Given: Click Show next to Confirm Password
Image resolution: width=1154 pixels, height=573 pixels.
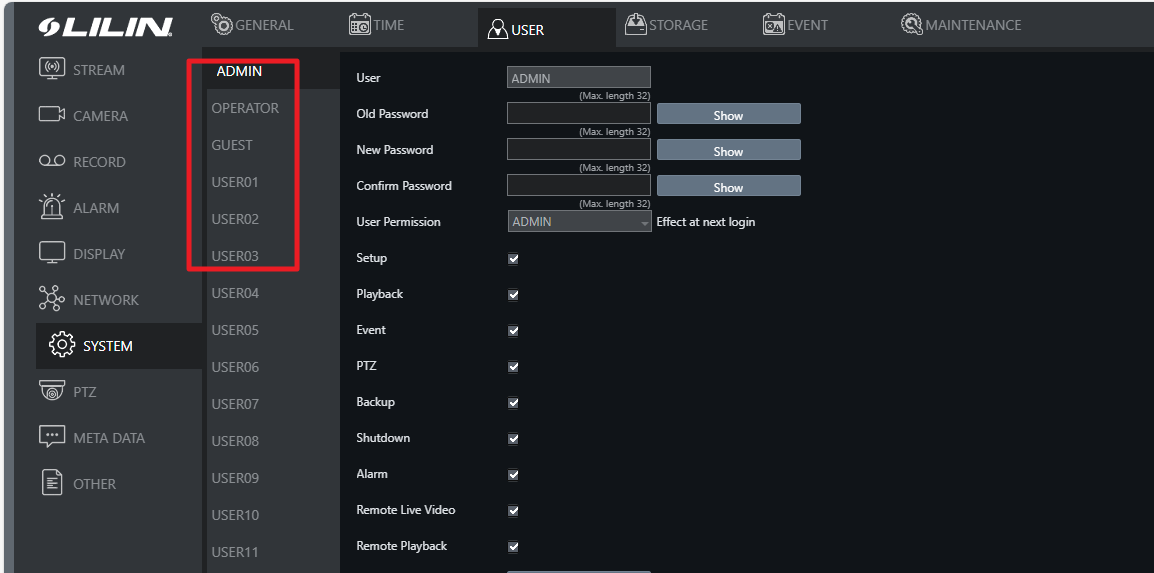Looking at the screenshot, I should pyautogui.click(x=728, y=187).
